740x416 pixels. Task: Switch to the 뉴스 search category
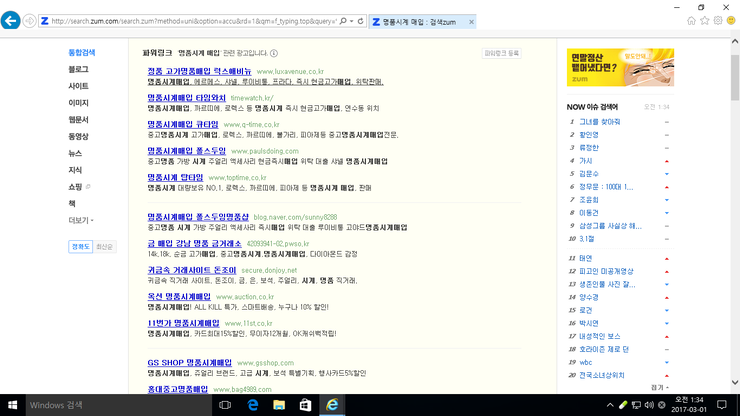click(75, 153)
